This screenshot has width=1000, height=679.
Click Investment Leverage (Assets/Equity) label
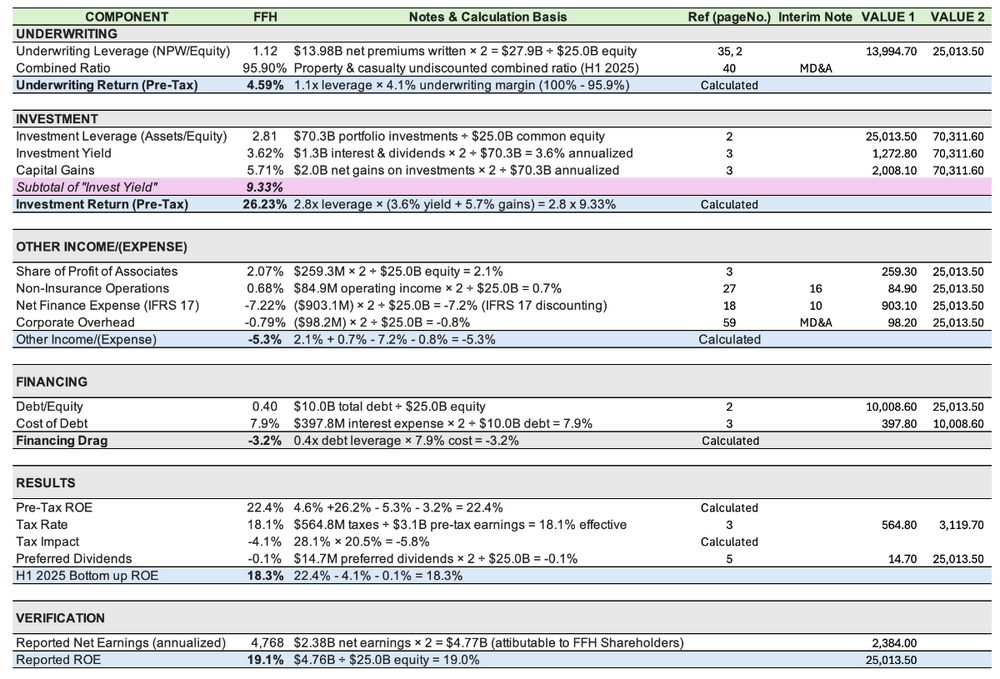121,136
